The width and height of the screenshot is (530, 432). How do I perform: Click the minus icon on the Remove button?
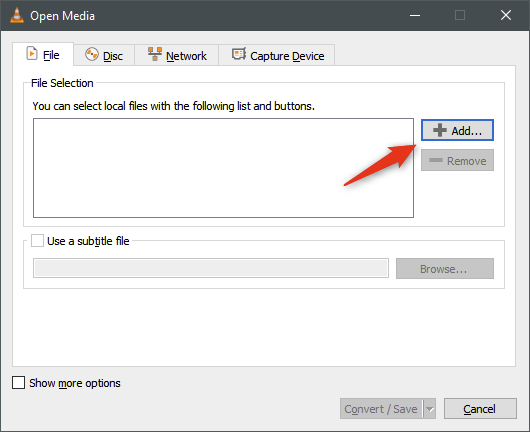tap(436, 160)
